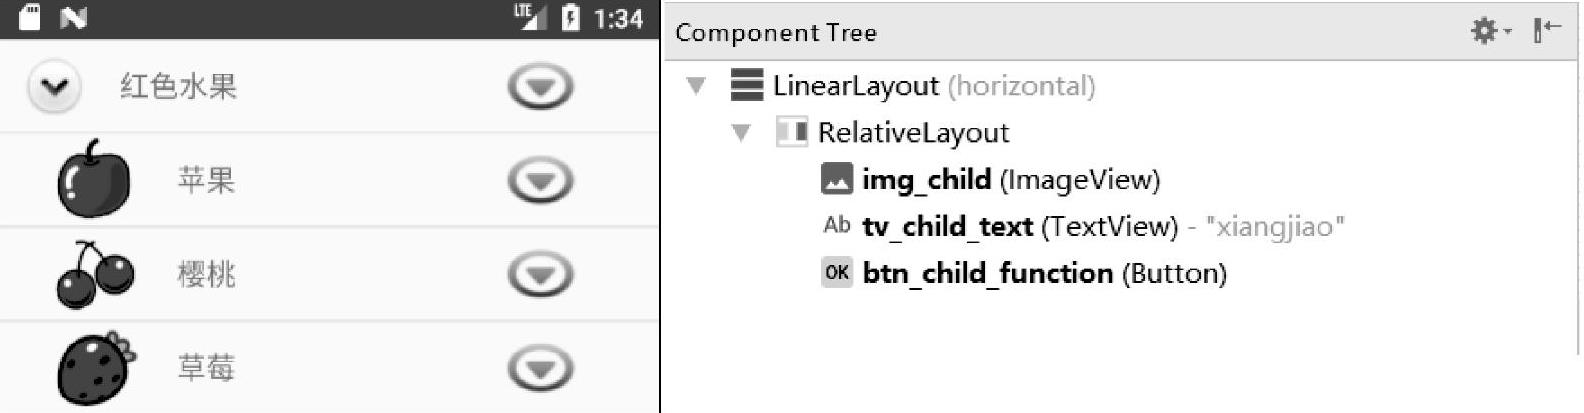Click the ImageView icon beside img_child

[836, 179]
